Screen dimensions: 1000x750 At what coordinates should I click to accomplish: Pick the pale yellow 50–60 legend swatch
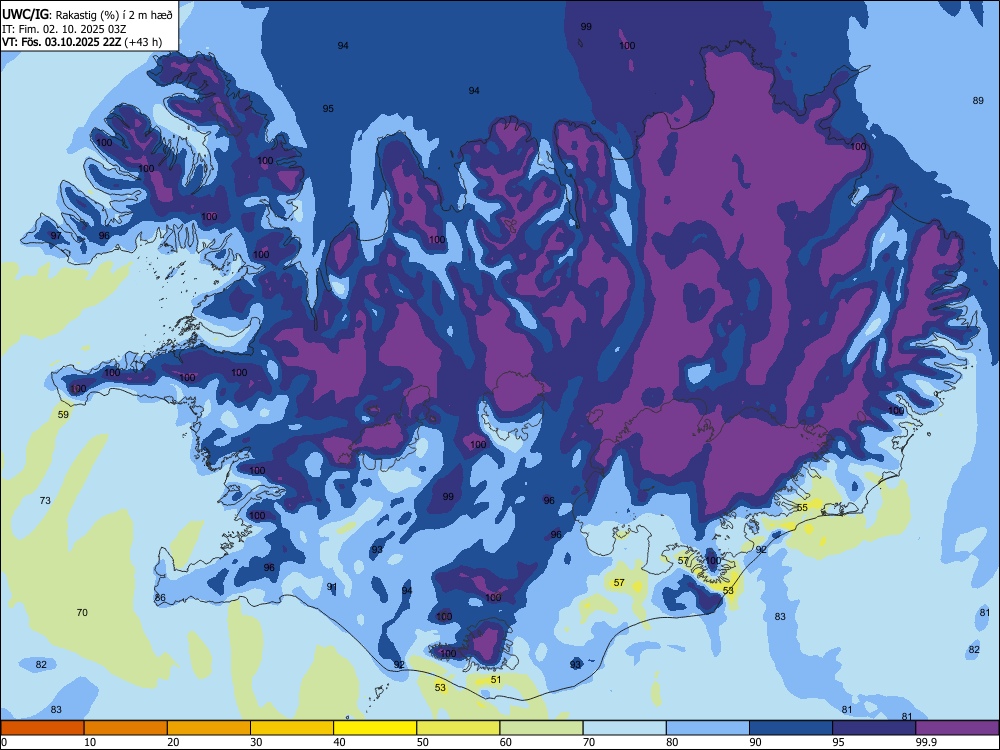pyautogui.click(x=458, y=728)
